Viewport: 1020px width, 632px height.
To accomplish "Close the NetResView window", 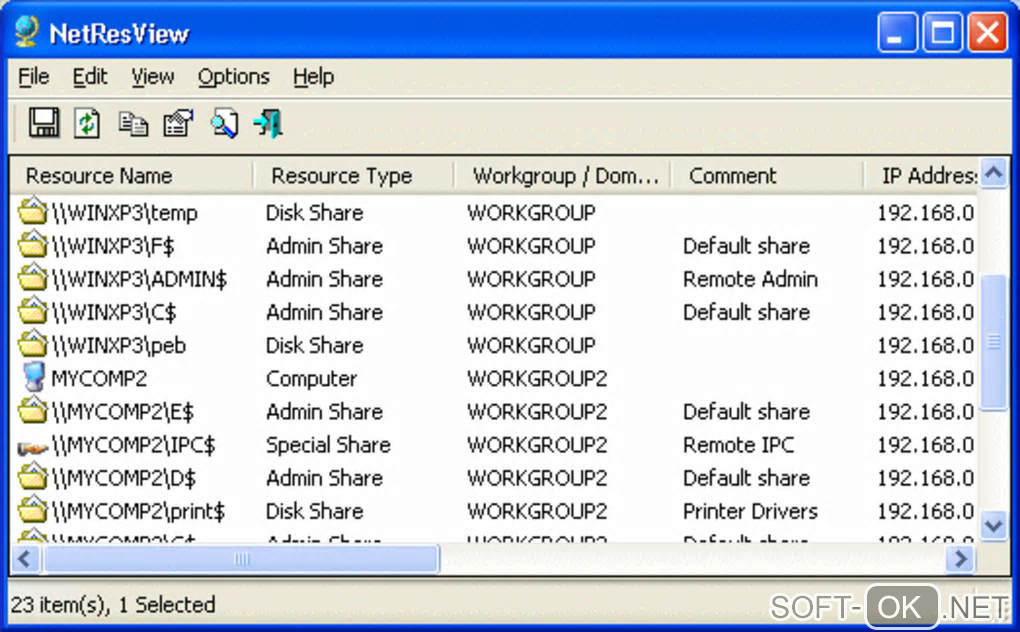I will tap(987, 33).
